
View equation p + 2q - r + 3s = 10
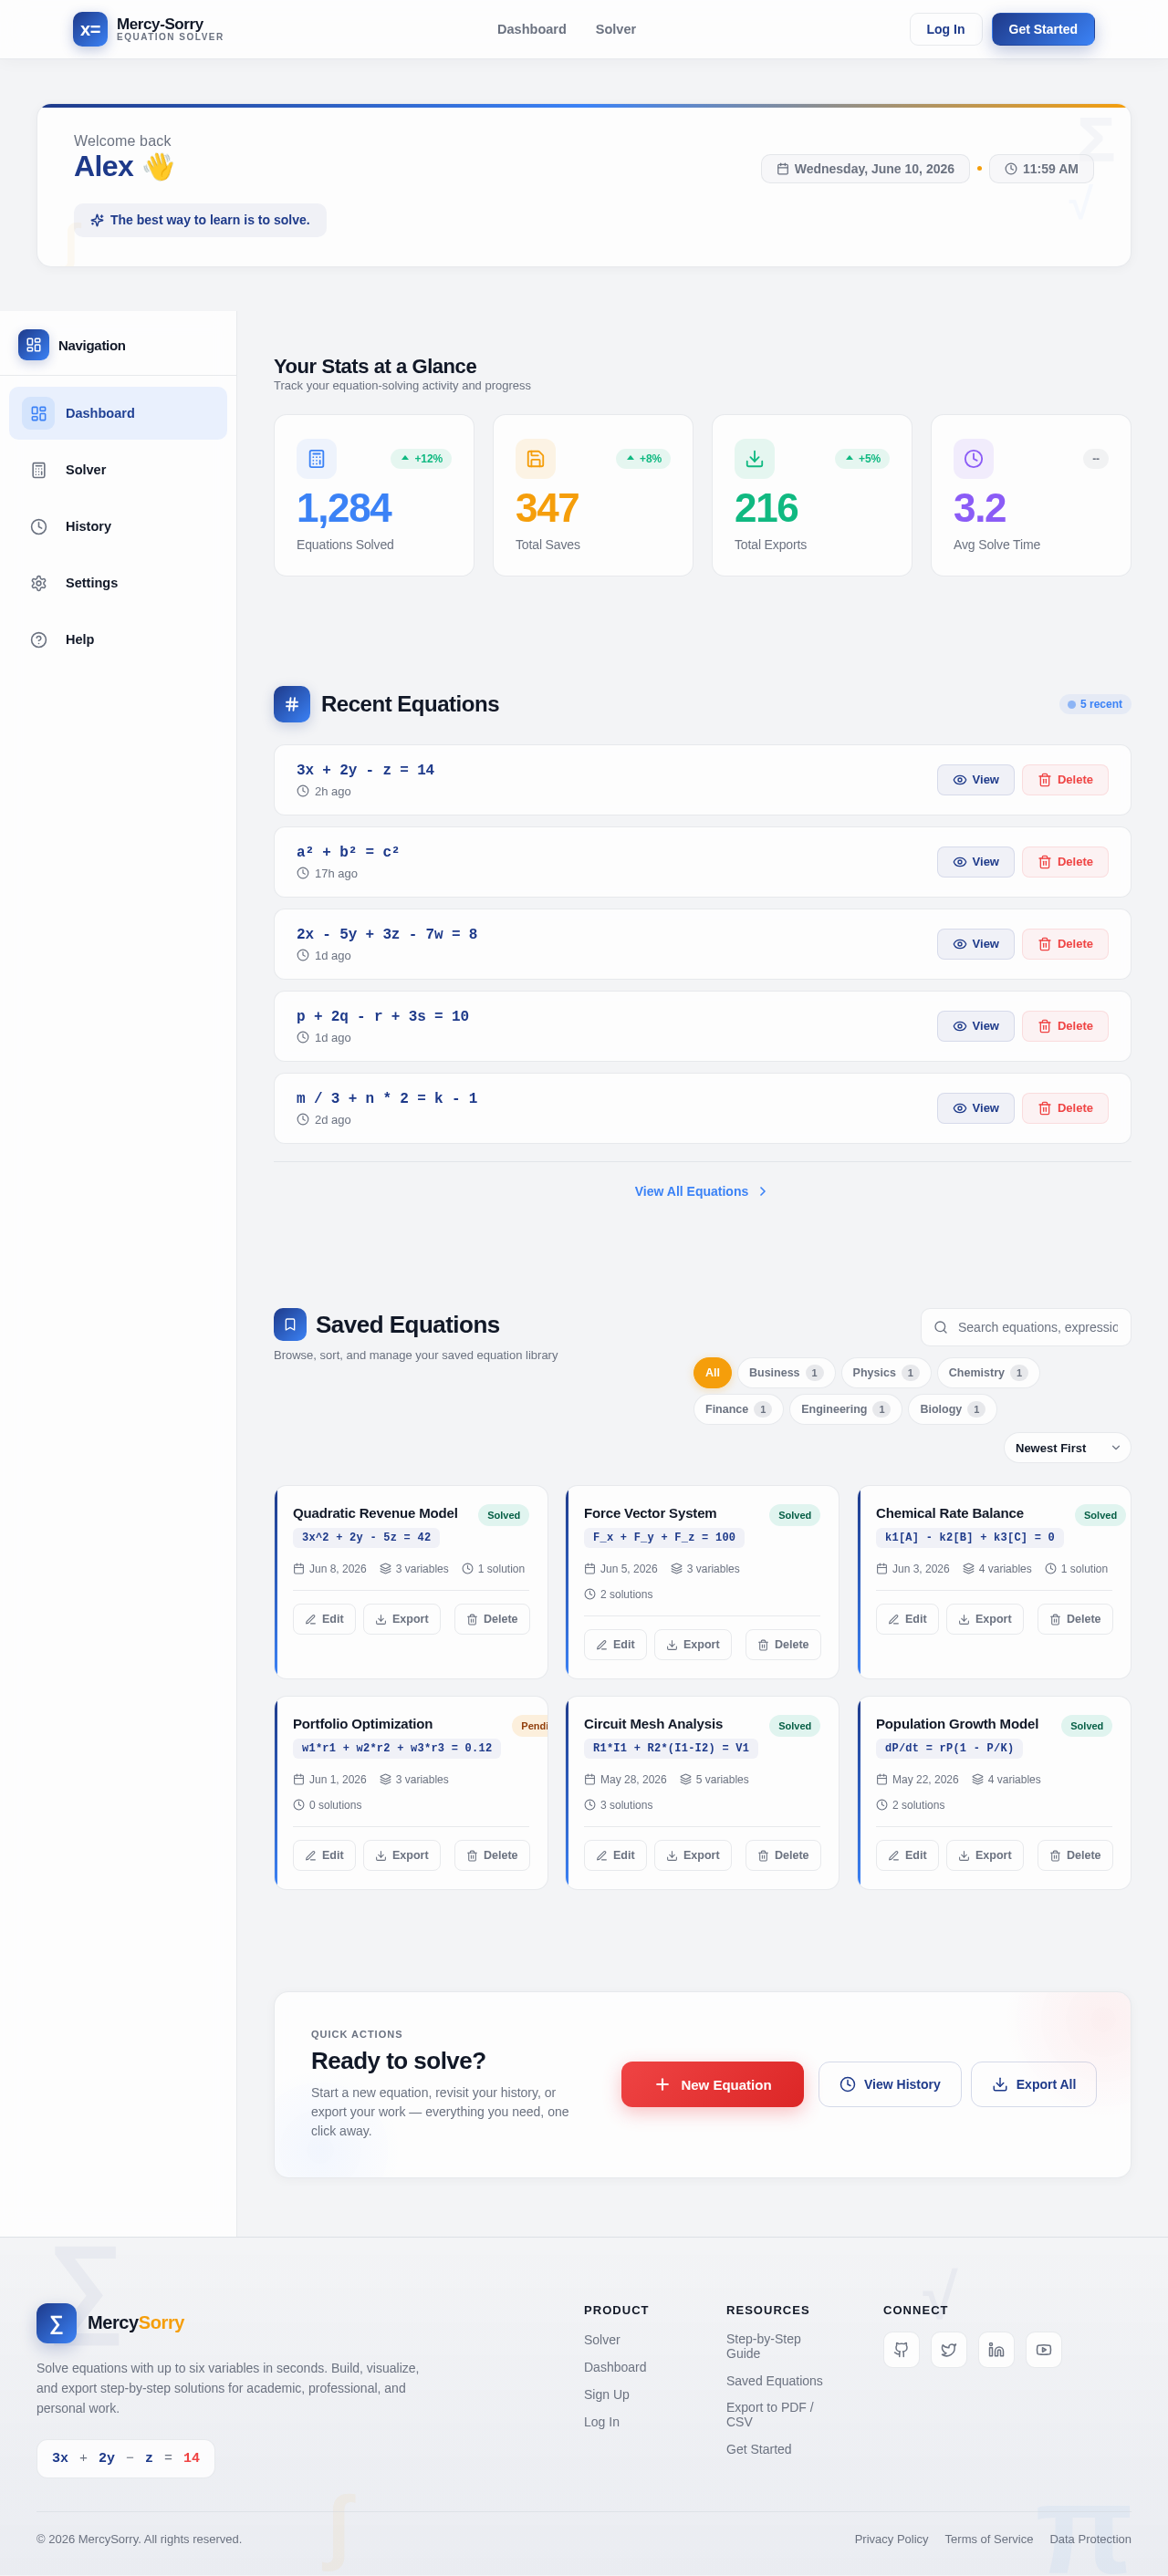pyautogui.click(x=975, y=1026)
